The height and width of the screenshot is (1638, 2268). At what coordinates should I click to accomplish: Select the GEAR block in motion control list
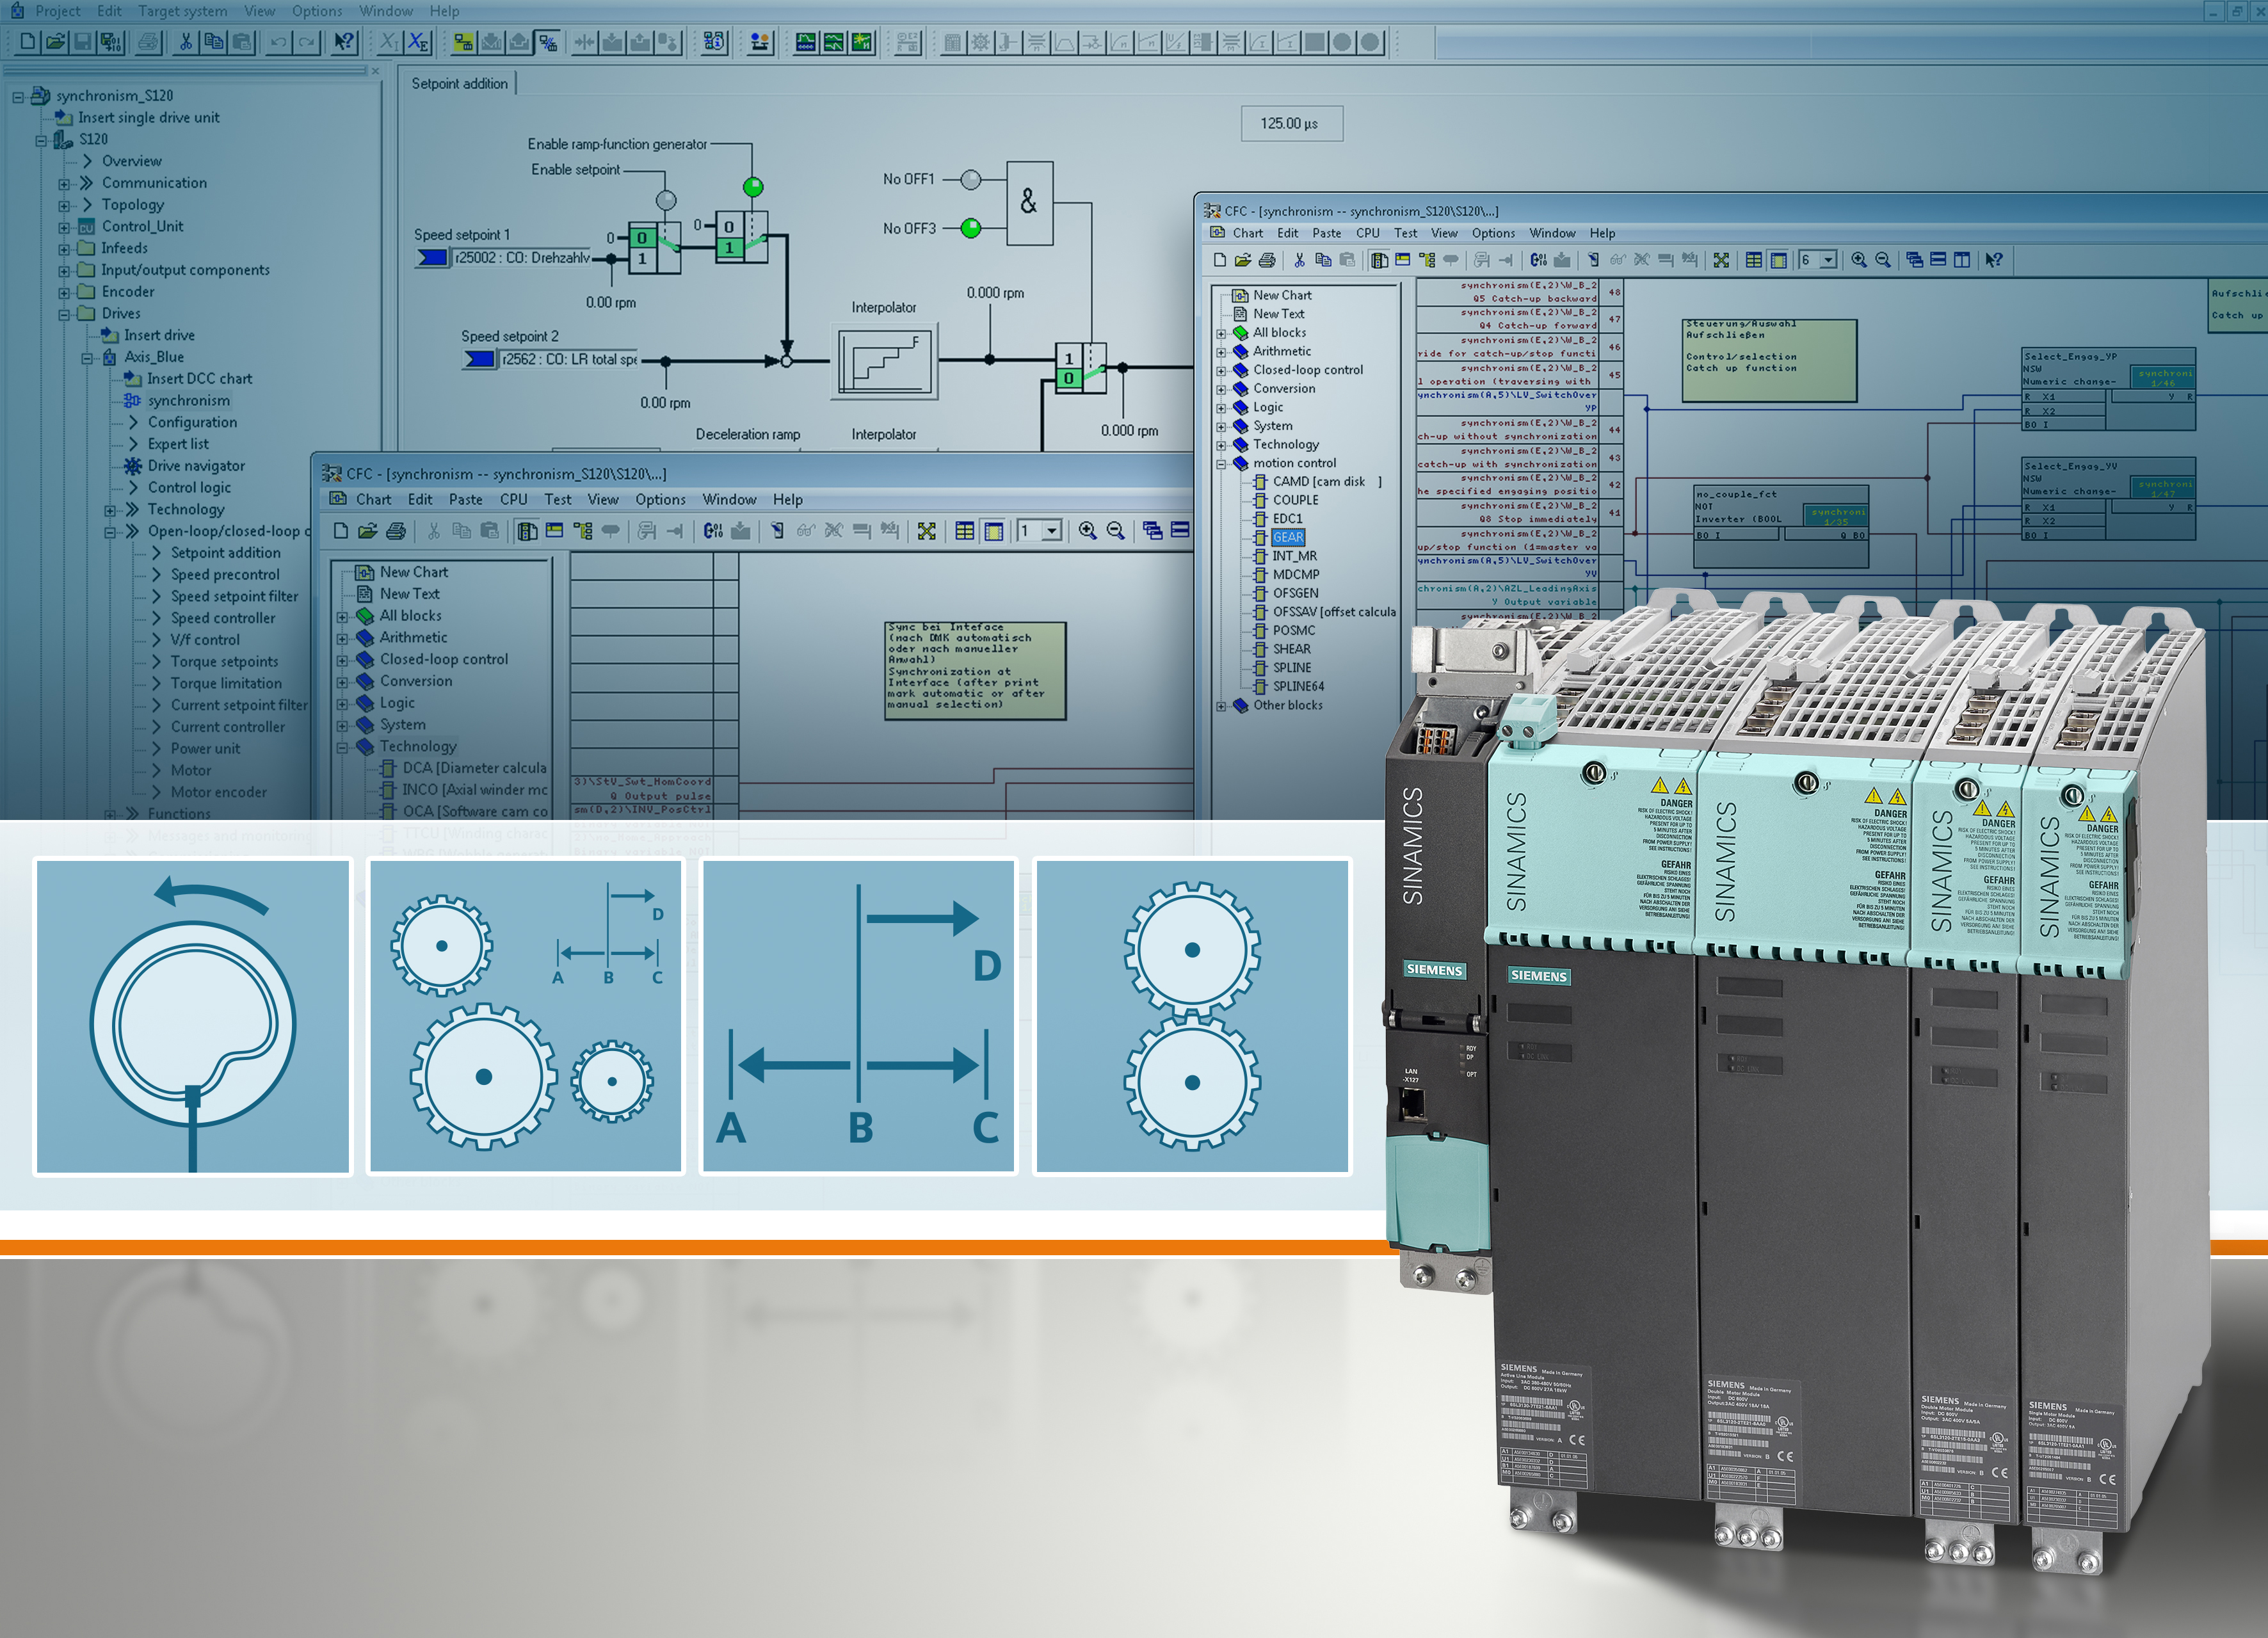pos(1287,538)
